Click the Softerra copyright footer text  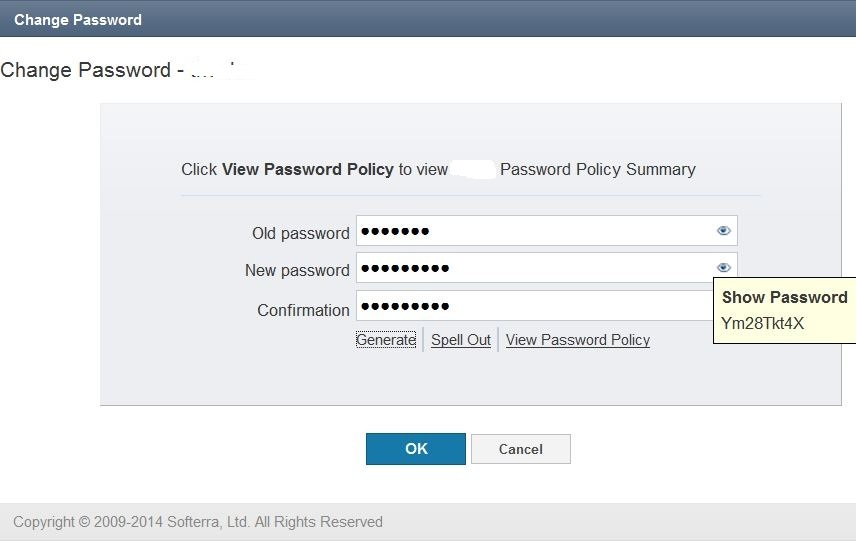coord(198,522)
